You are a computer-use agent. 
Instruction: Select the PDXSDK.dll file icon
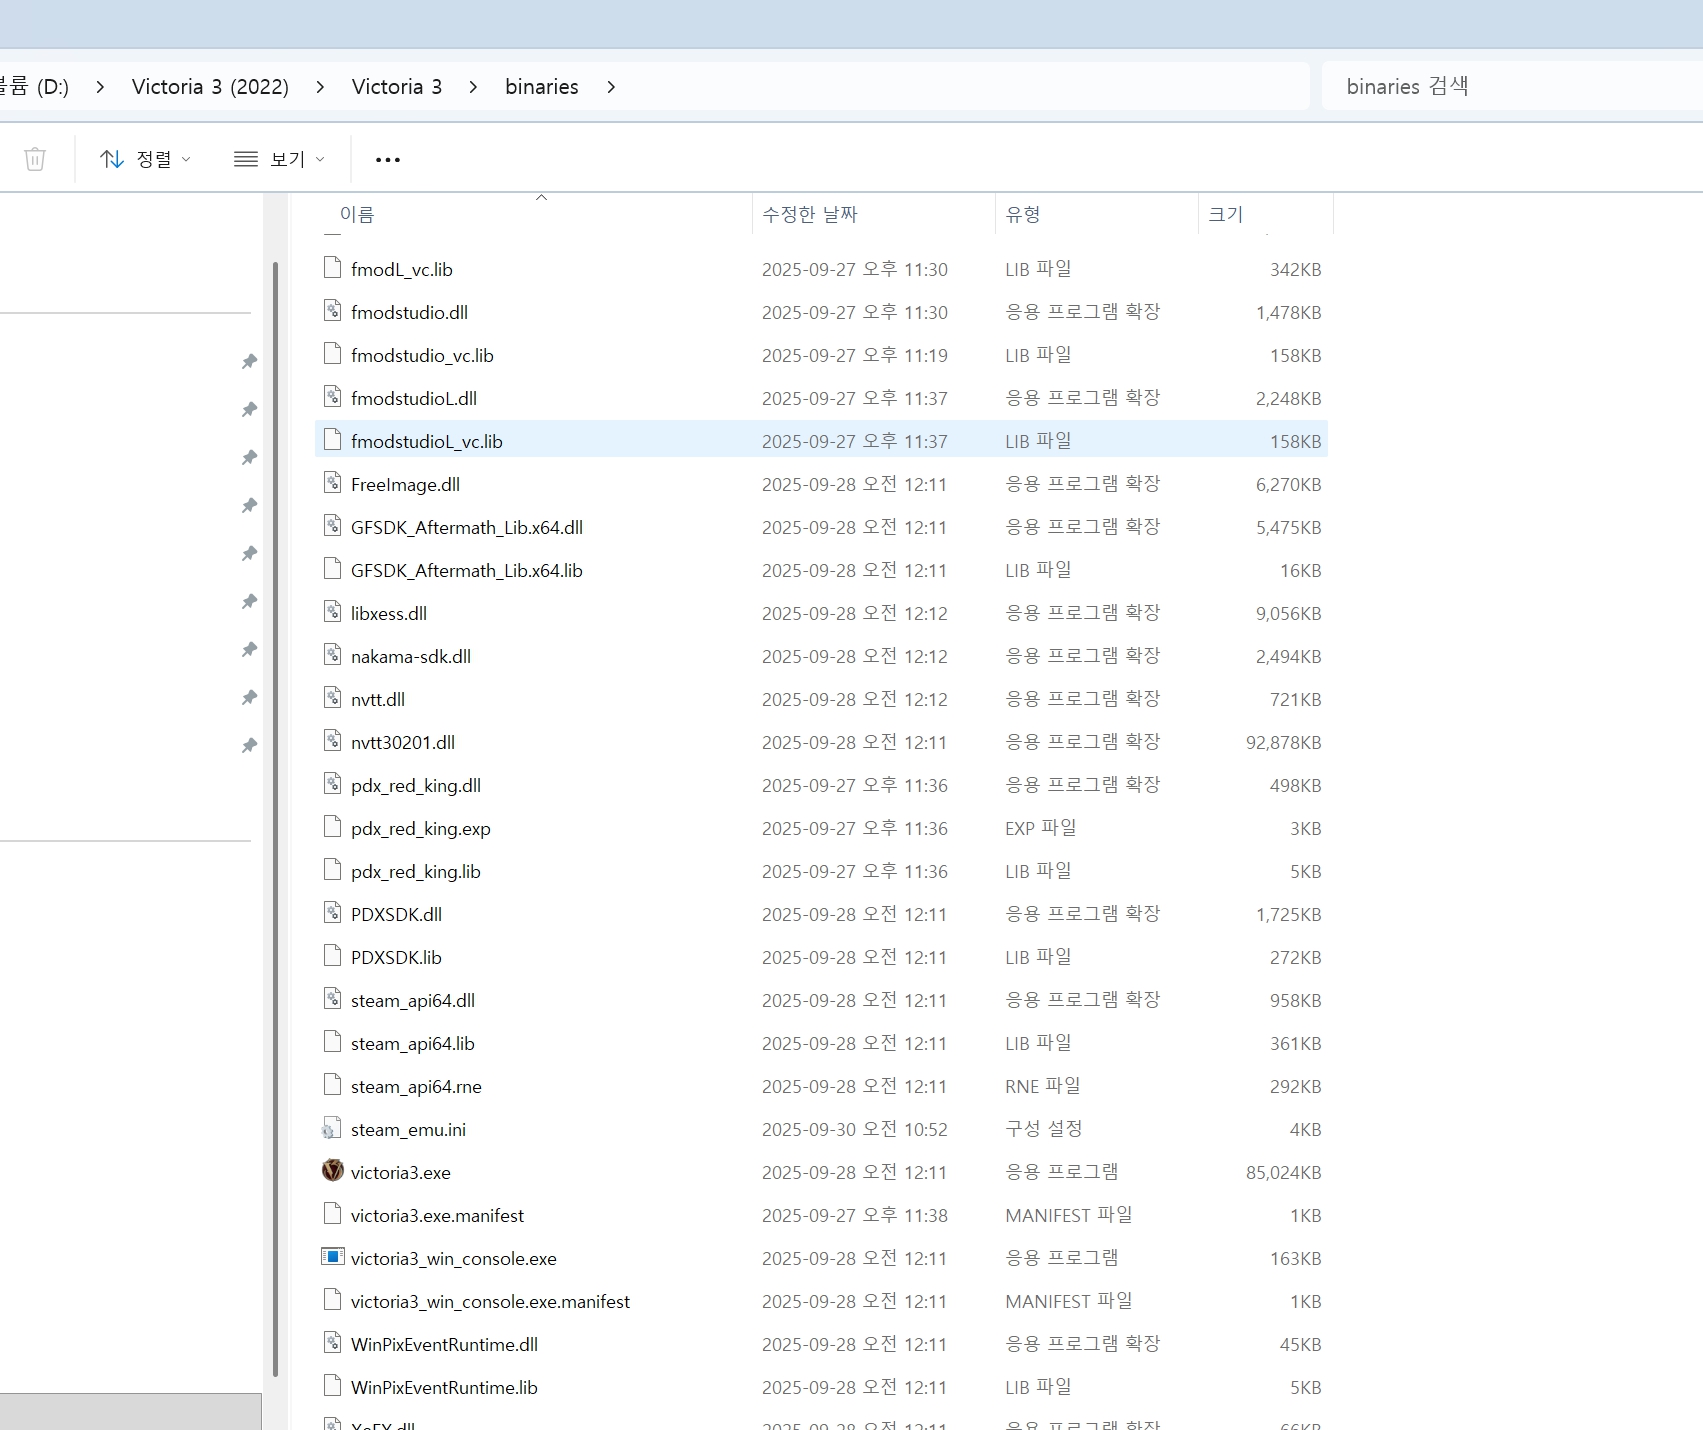332,913
